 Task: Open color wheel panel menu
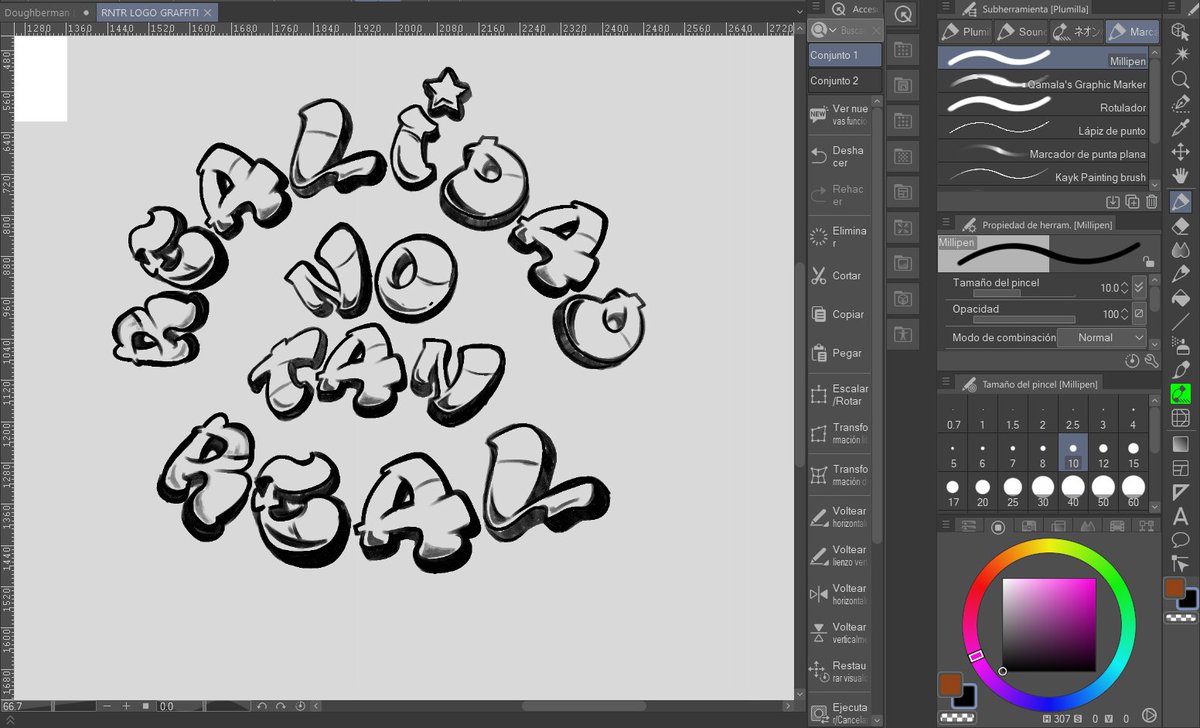click(945, 525)
